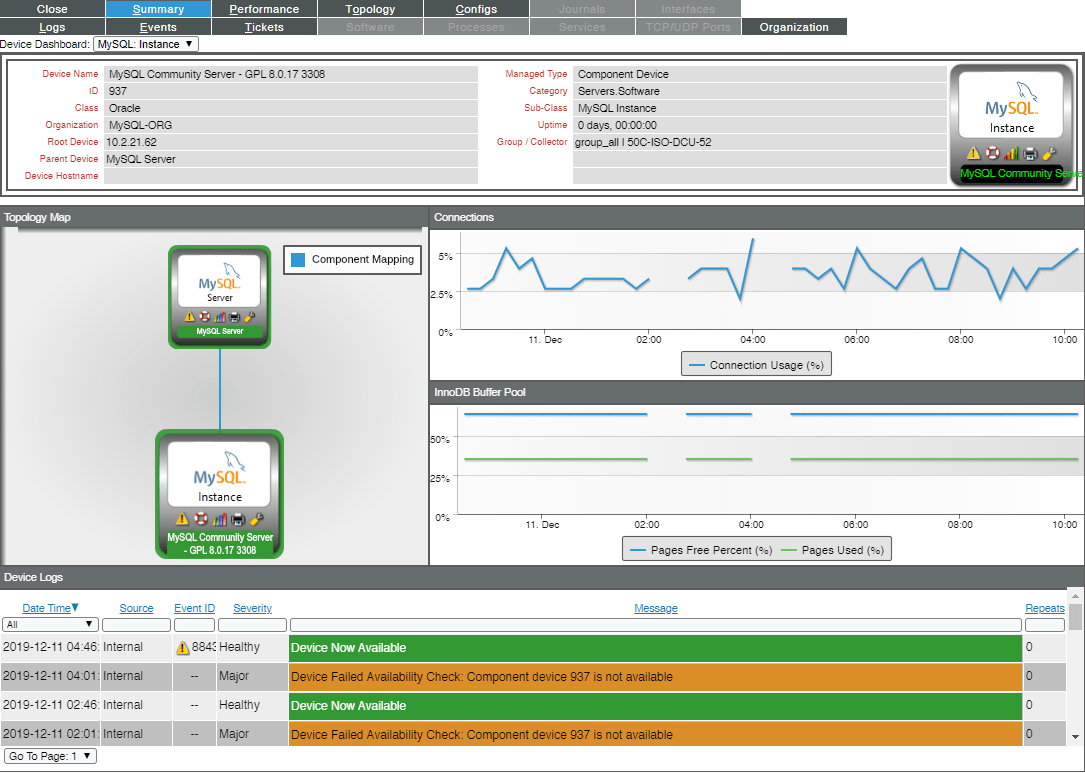Click Sub-Class value MySQL Instance
This screenshot has height=773, width=1085.
click(617, 108)
